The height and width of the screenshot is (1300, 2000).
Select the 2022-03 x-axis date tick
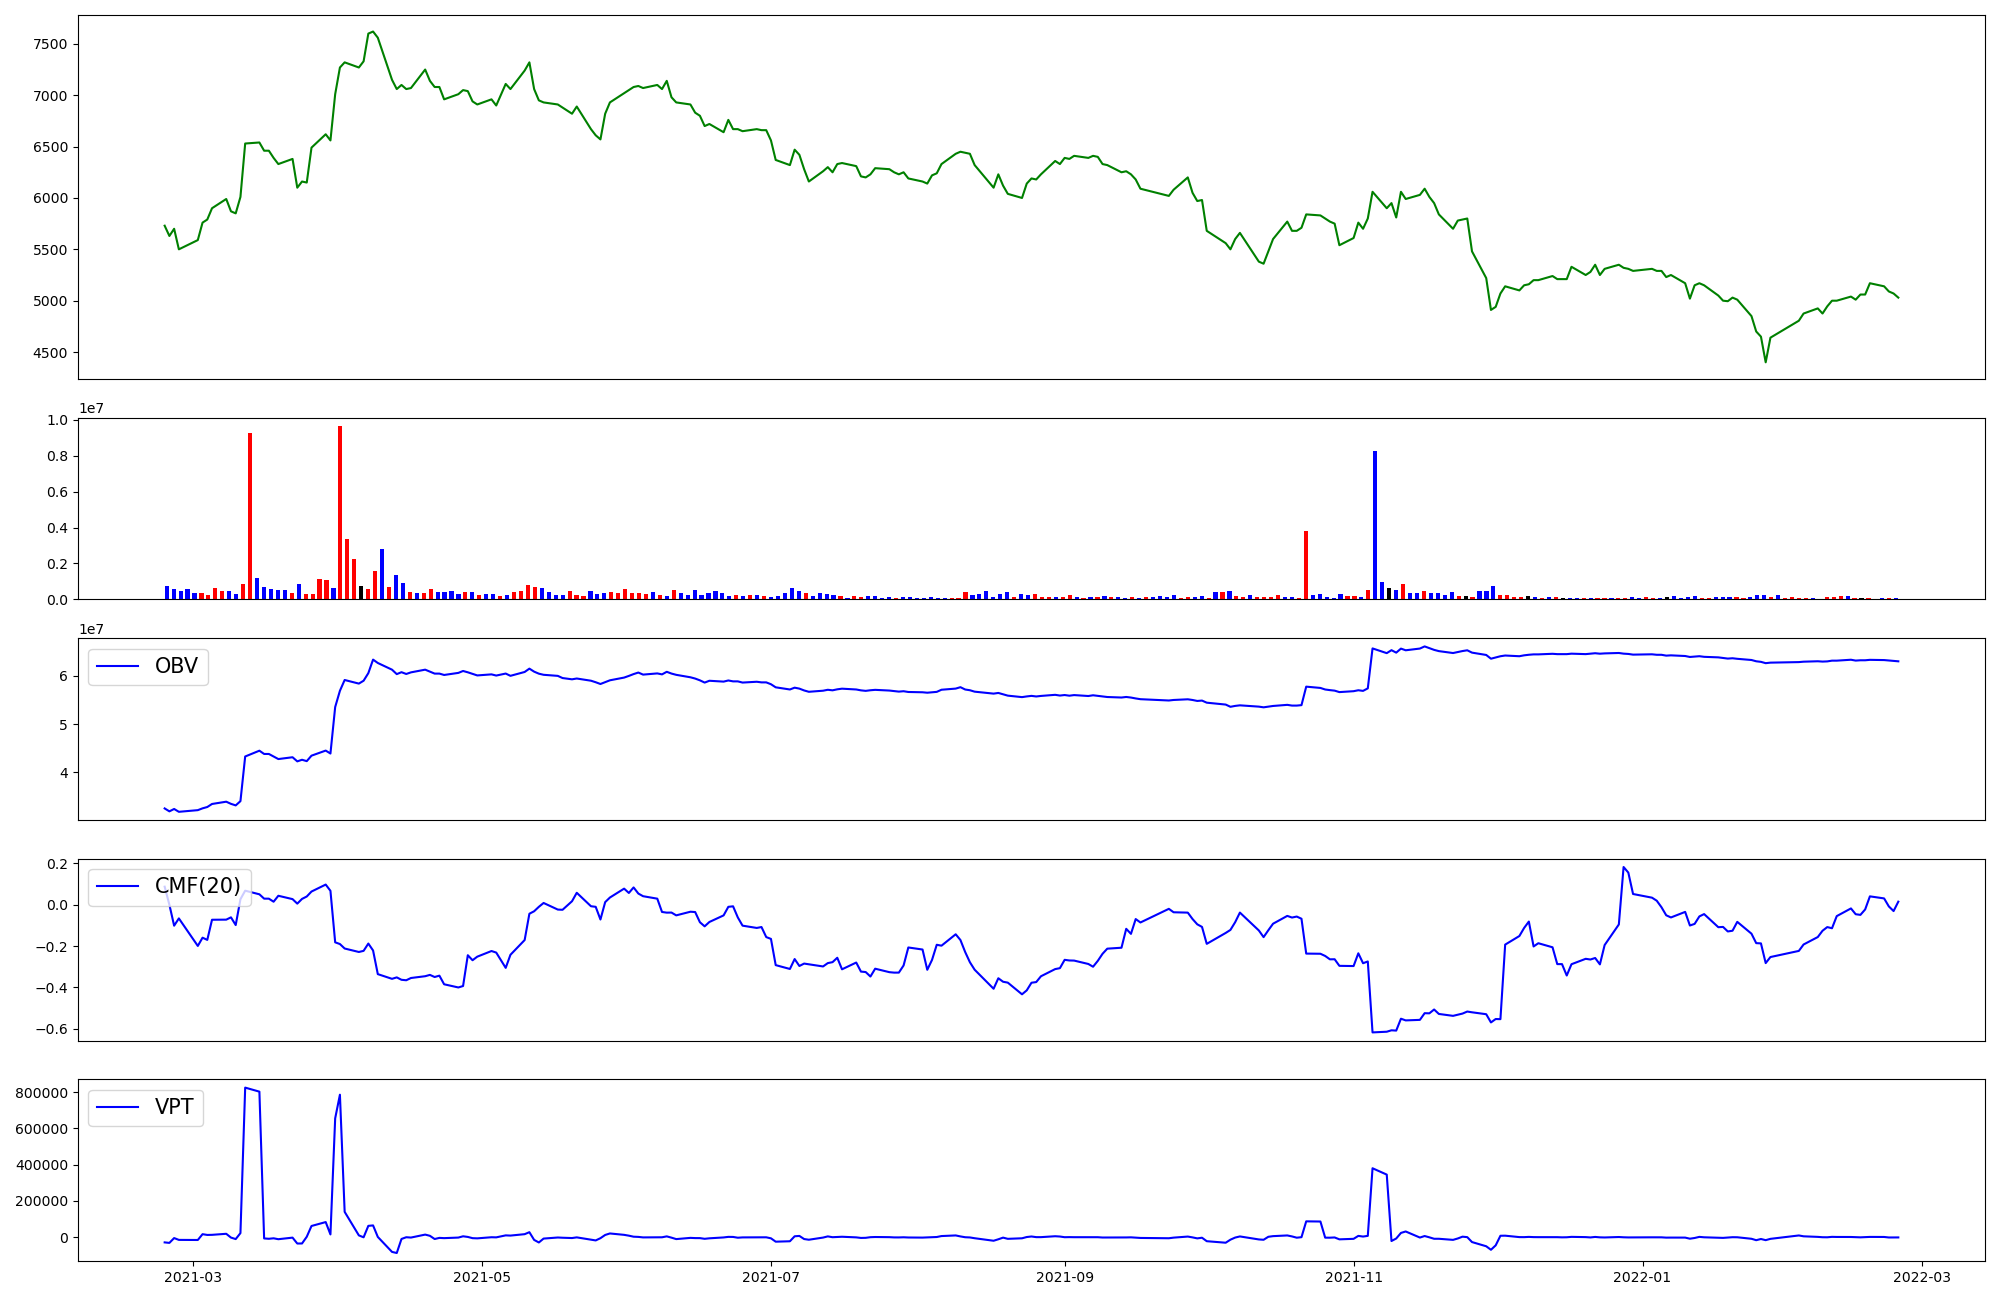pyautogui.click(x=1922, y=1277)
